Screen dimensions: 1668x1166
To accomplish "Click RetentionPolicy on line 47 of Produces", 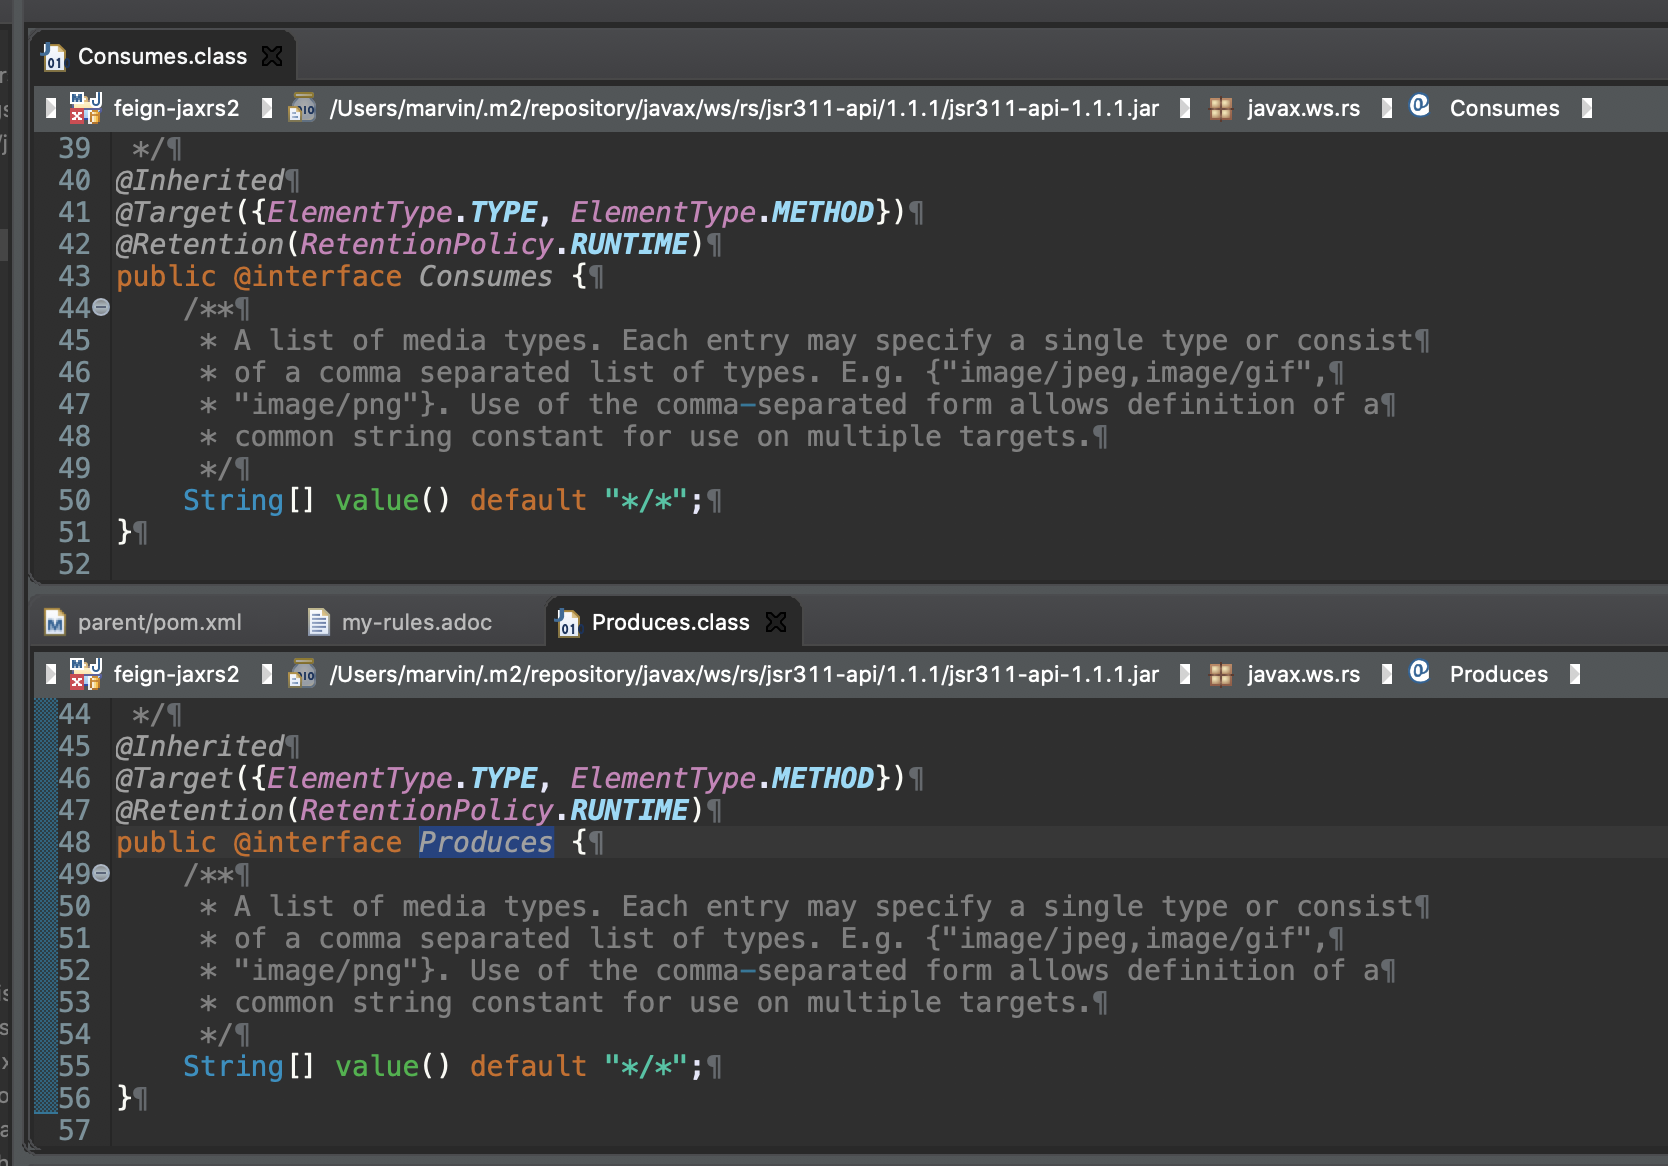I will 427,810.
